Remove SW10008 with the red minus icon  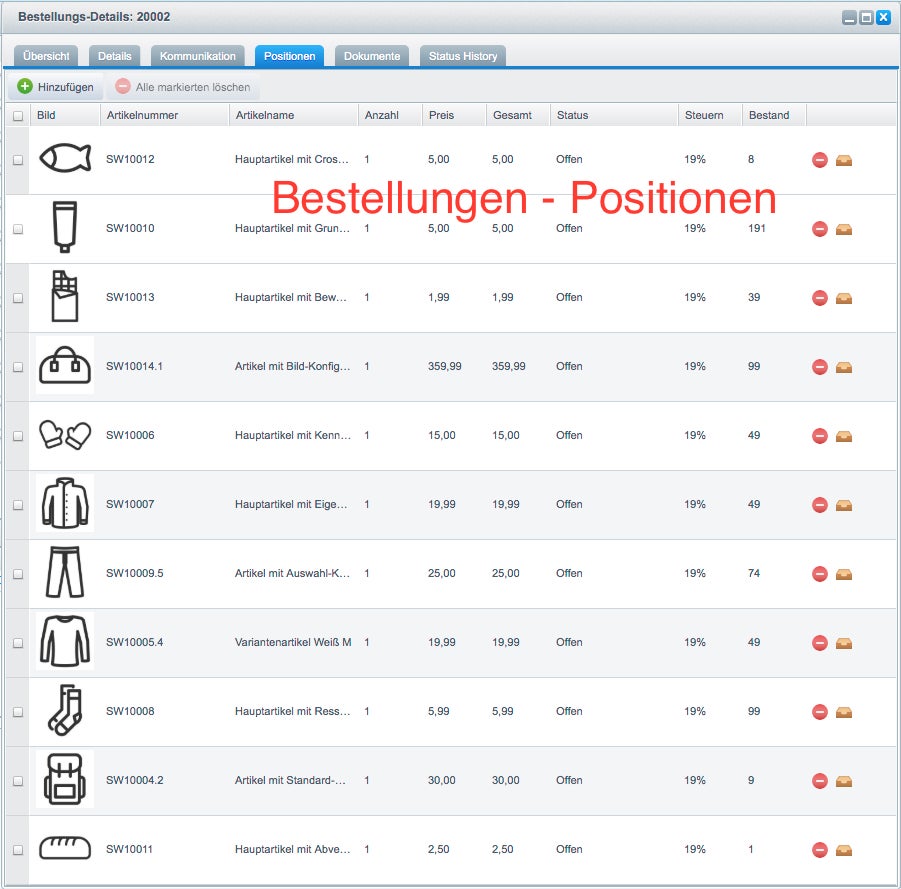click(x=819, y=711)
